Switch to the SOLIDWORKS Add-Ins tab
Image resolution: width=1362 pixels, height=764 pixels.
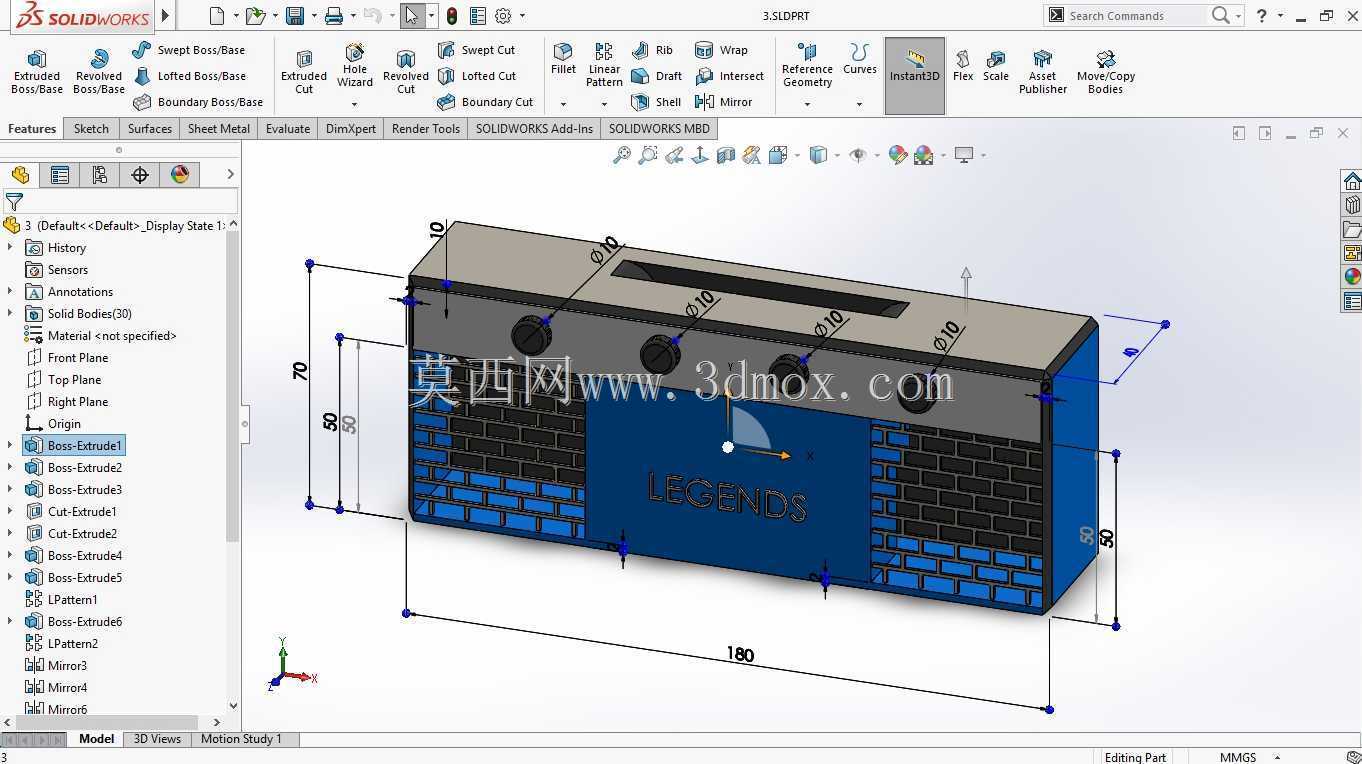click(534, 128)
